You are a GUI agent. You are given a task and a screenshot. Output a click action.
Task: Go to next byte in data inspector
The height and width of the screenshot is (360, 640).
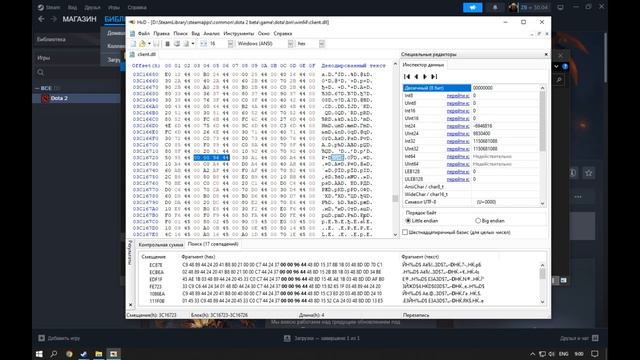(425, 76)
